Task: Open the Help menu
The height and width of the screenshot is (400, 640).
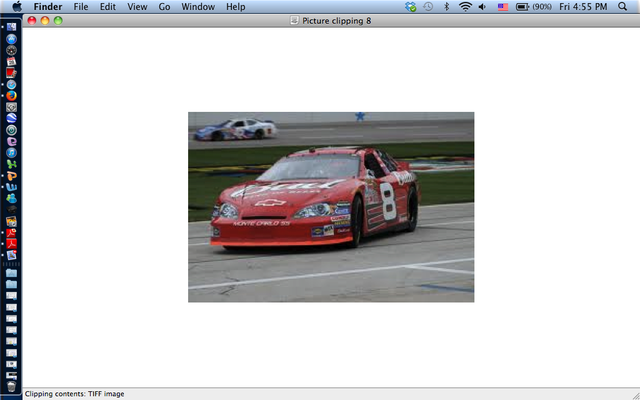Action: (236, 7)
